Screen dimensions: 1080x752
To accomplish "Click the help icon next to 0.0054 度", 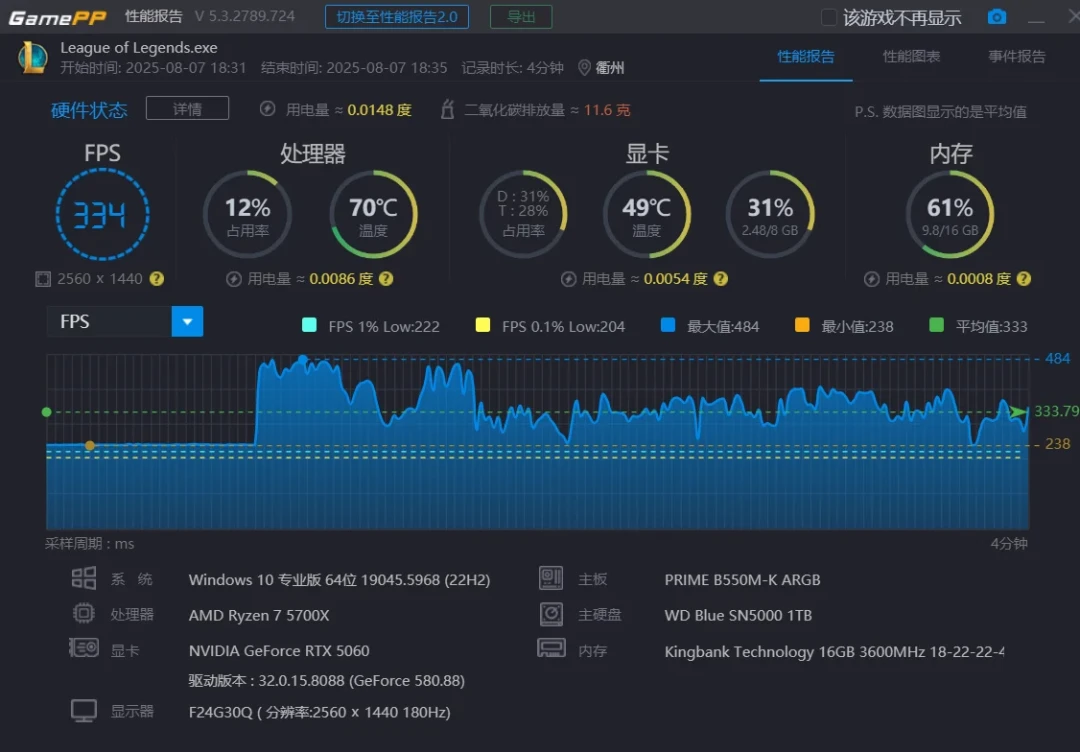I will pos(720,278).
